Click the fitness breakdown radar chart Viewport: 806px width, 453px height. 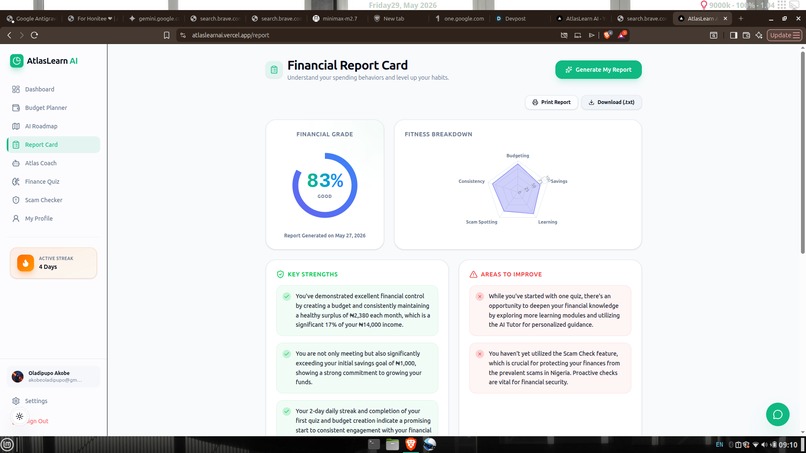click(517, 188)
